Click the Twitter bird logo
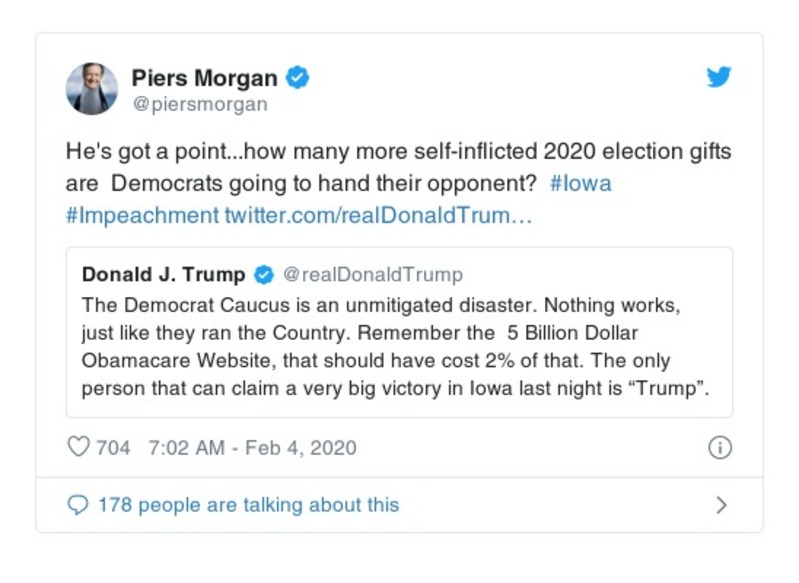This screenshot has height=583, width=799. [x=719, y=78]
